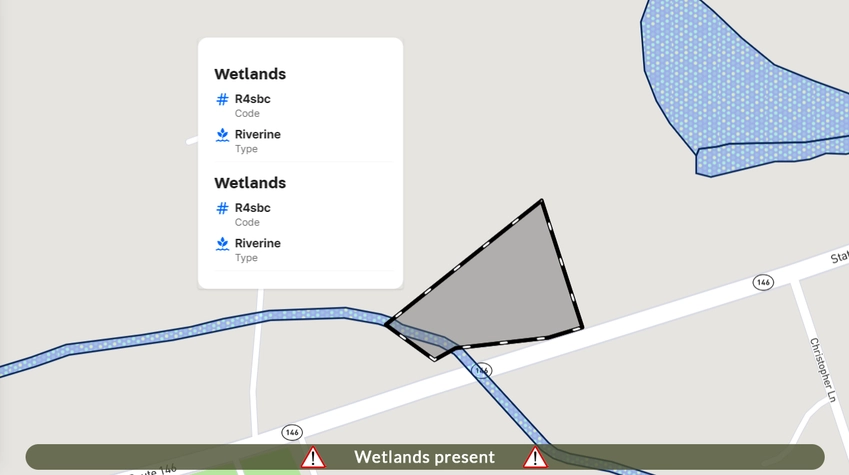
Task: Click the second R4sbc hash icon
Action: (222, 209)
